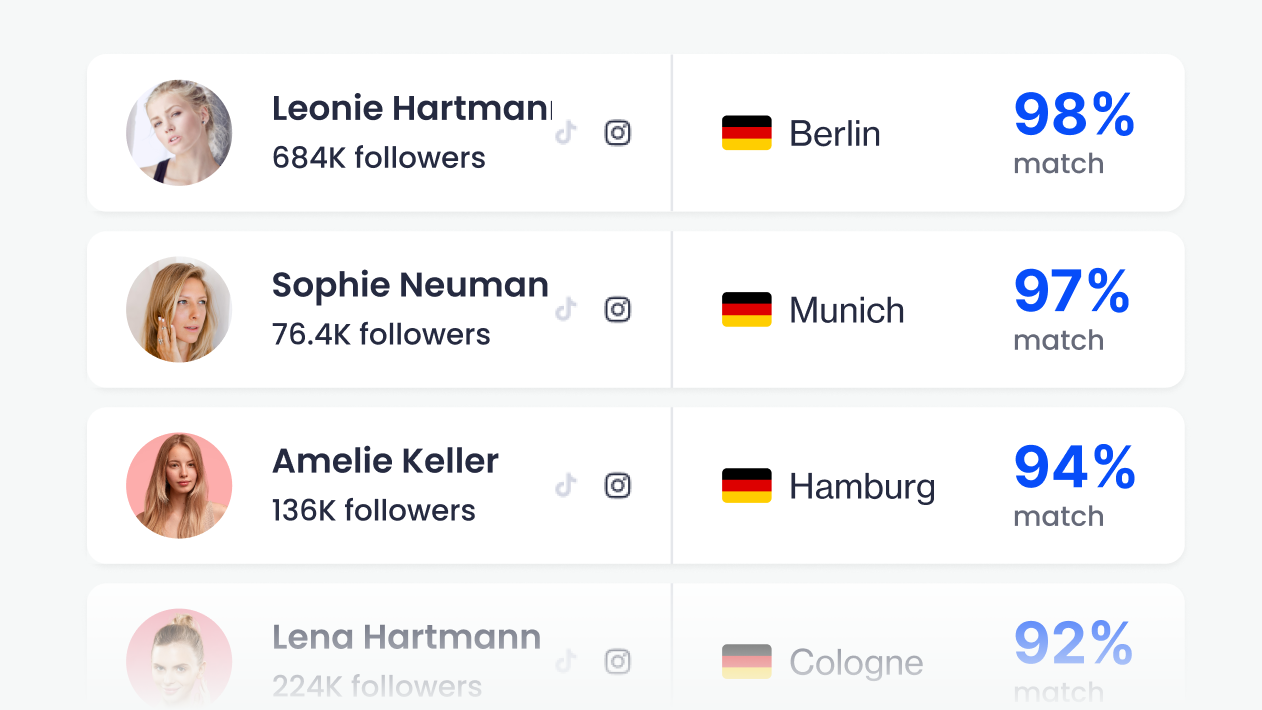This screenshot has height=710, width=1262.
Task: View Lena Hartmann's profile photo
Action: (179, 660)
